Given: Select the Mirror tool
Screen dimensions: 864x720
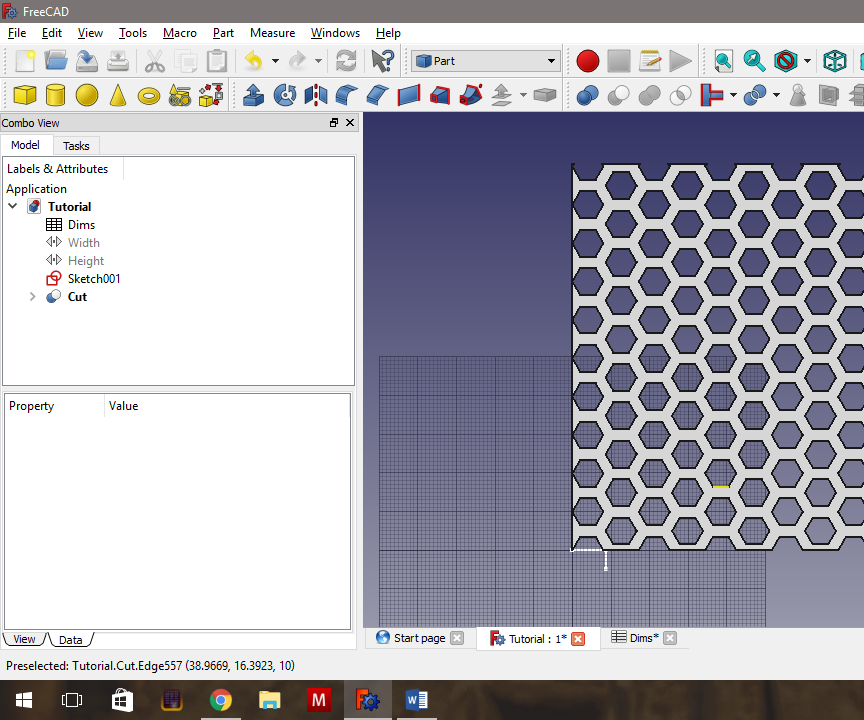Looking at the screenshot, I should pyautogui.click(x=317, y=95).
